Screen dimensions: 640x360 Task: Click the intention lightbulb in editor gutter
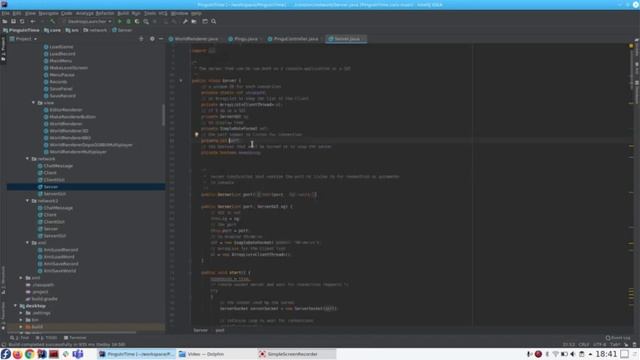(x=196, y=134)
